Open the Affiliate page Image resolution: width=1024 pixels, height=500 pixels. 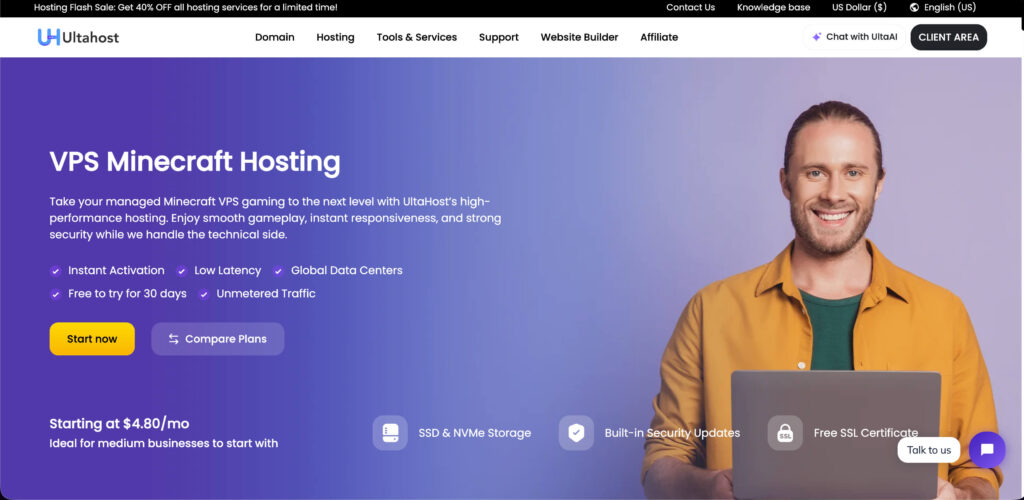pyautogui.click(x=659, y=37)
